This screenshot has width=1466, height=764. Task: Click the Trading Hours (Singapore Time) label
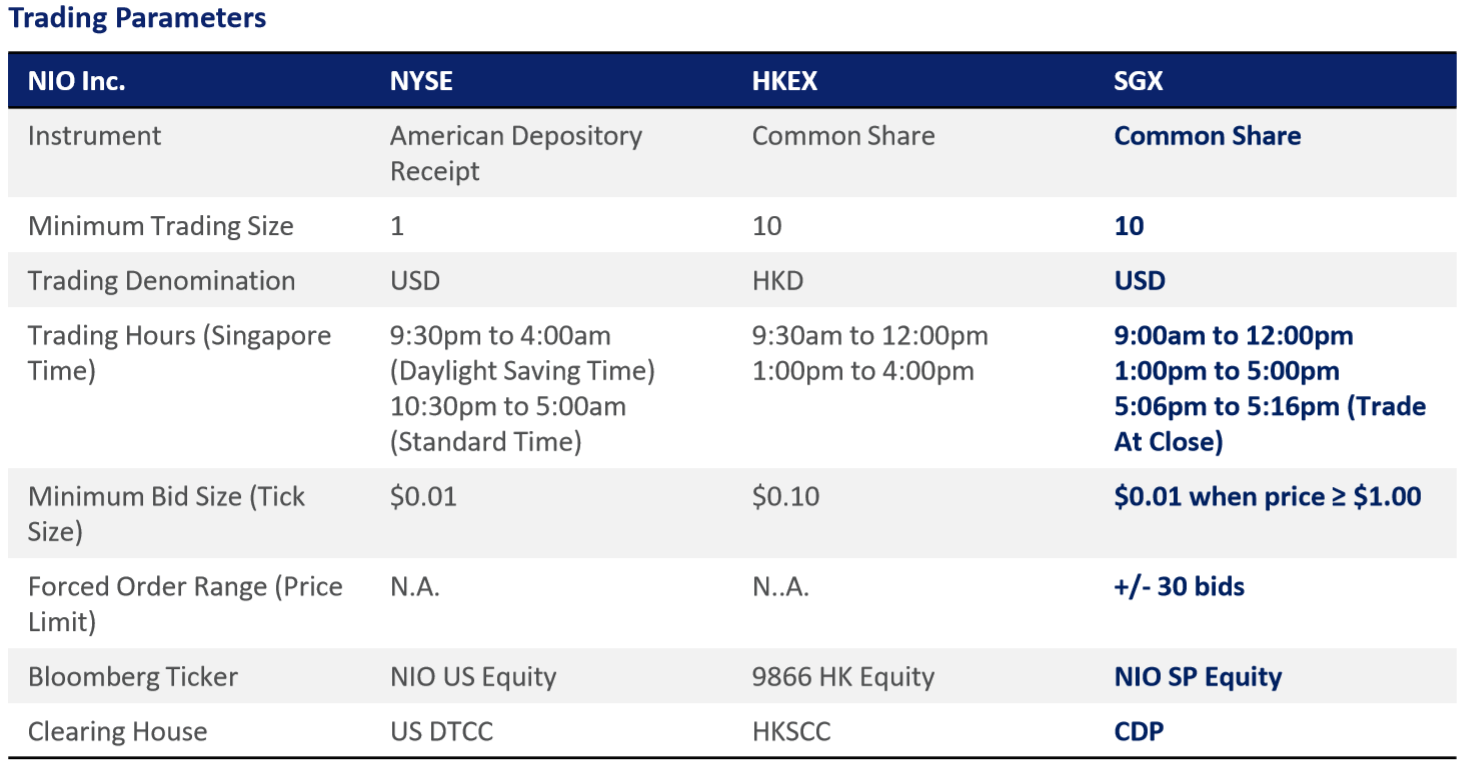click(x=179, y=353)
